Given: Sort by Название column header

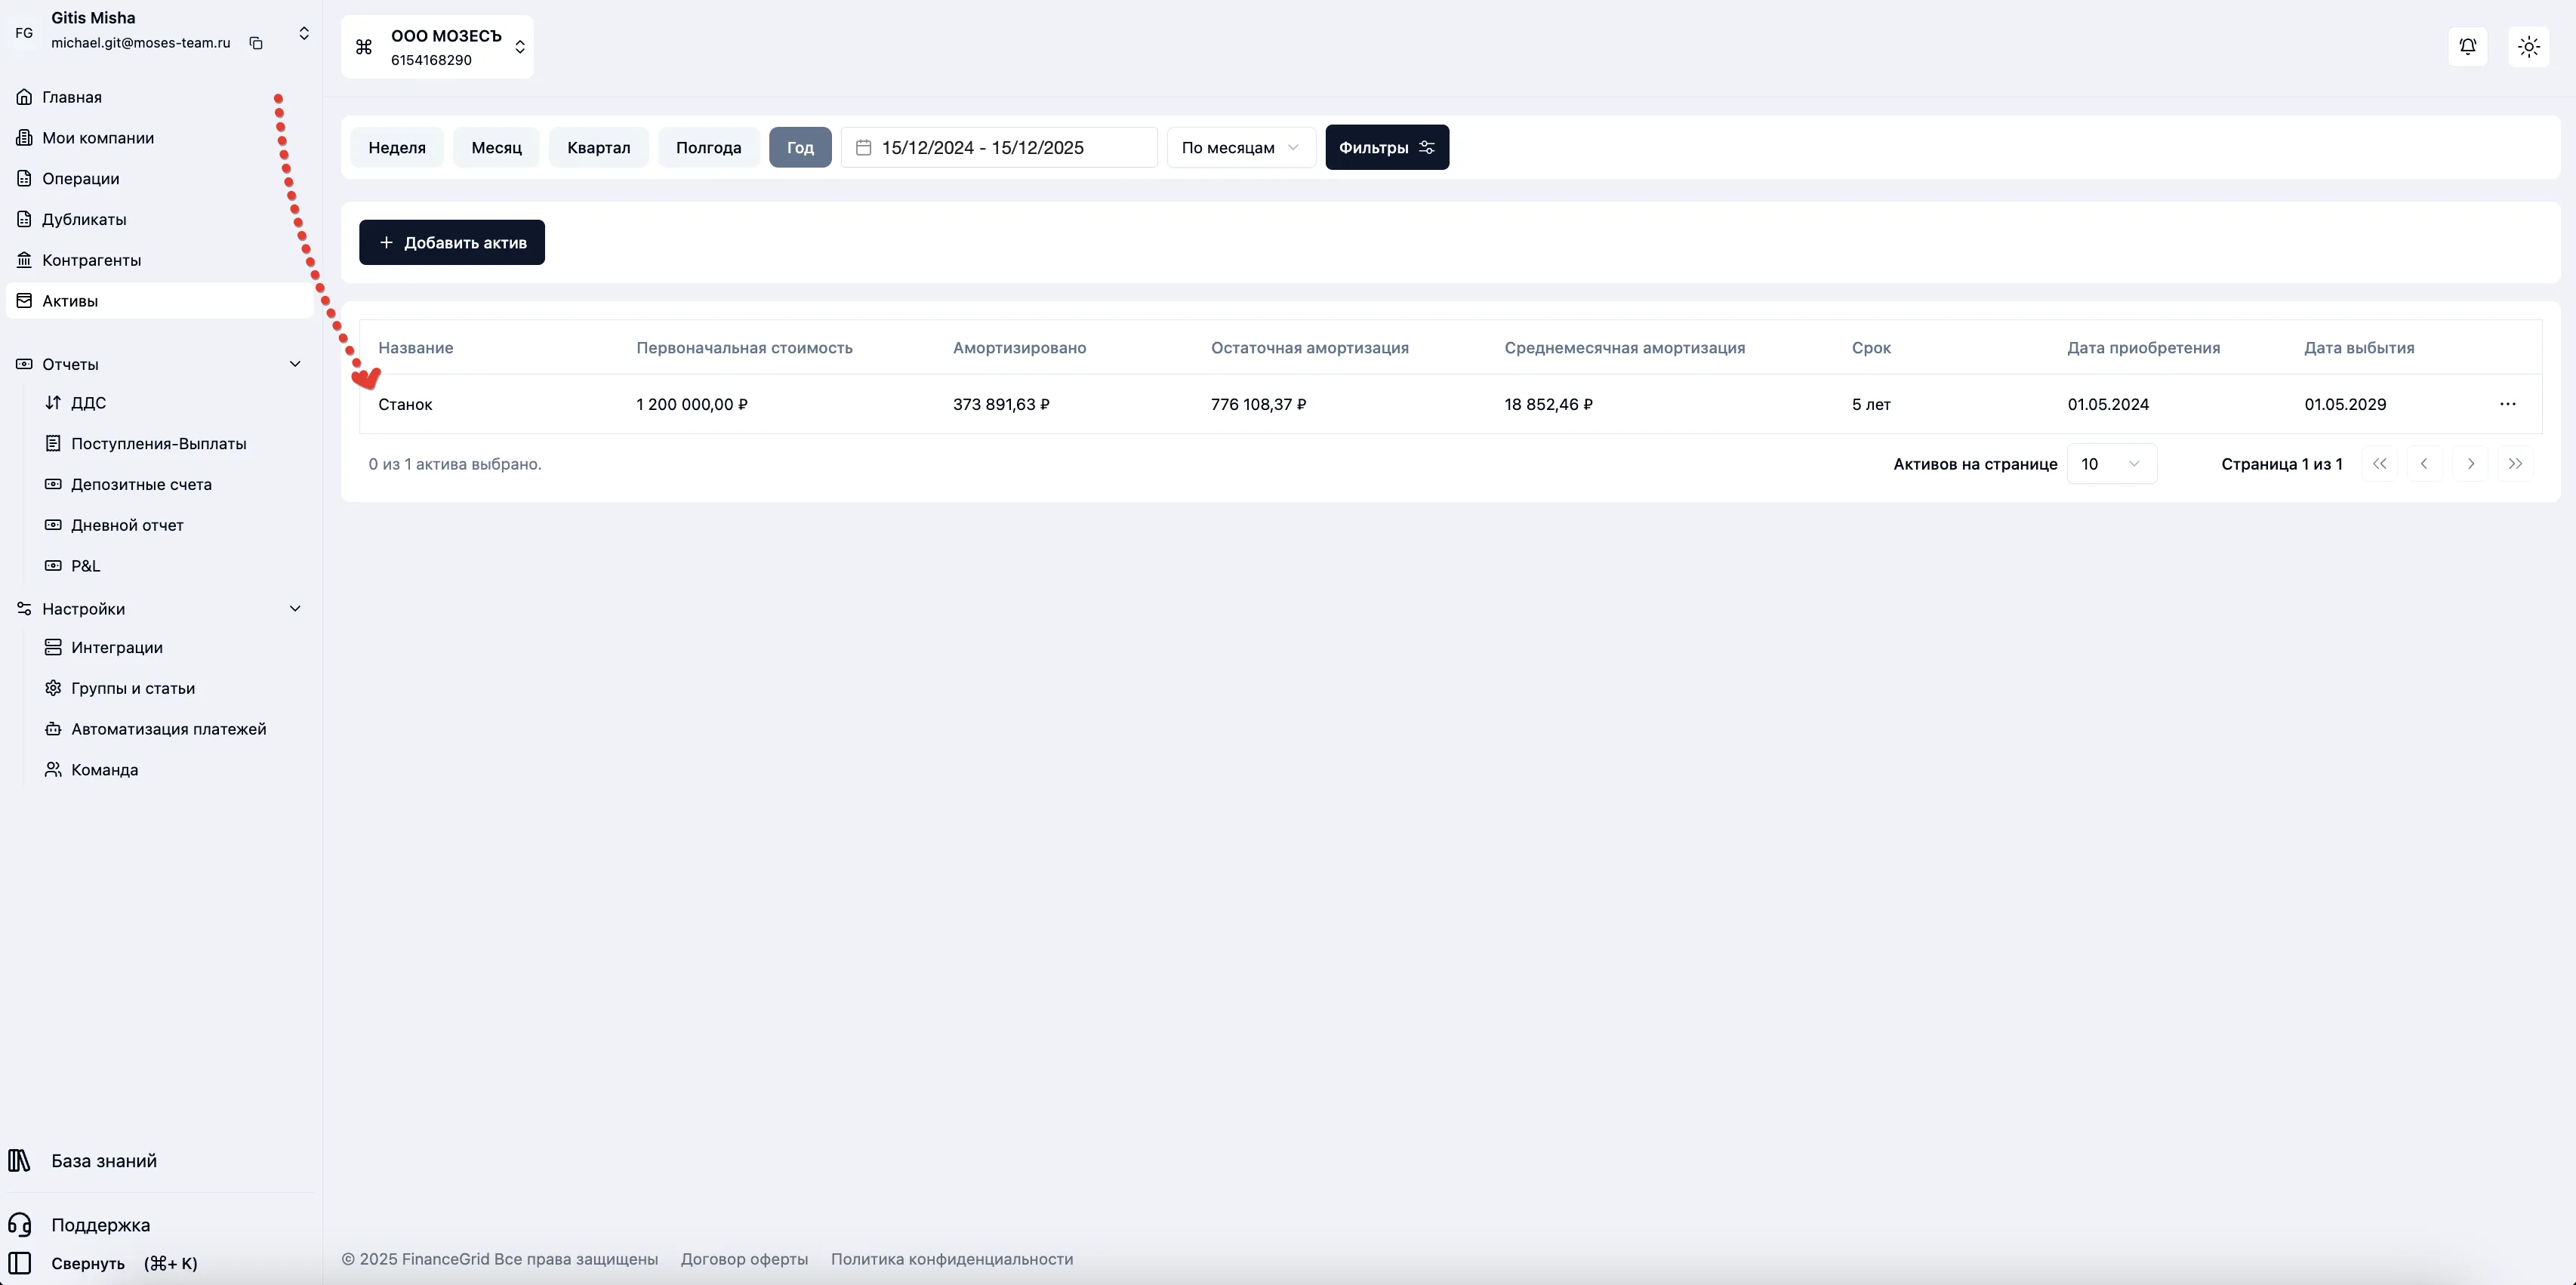Looking at the screenshot, I should click(415, 348).
